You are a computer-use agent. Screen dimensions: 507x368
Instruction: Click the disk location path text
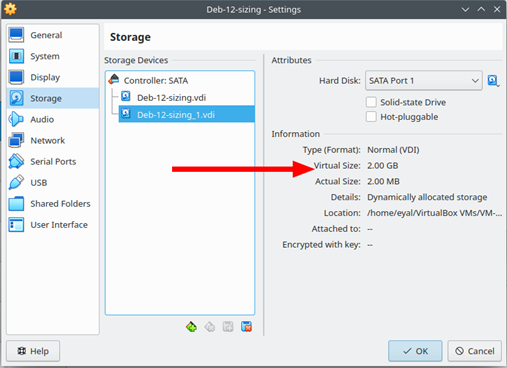click(x=434, y=213)
